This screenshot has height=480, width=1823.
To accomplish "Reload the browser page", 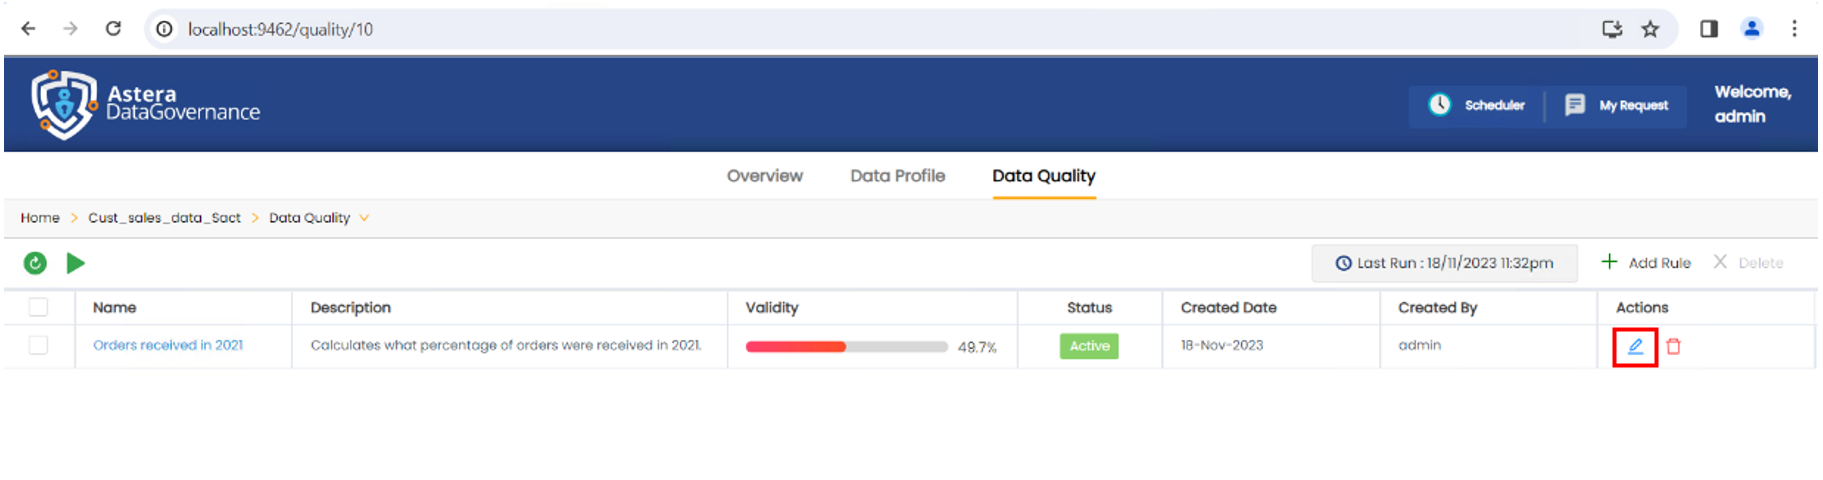I will [113, 29].
